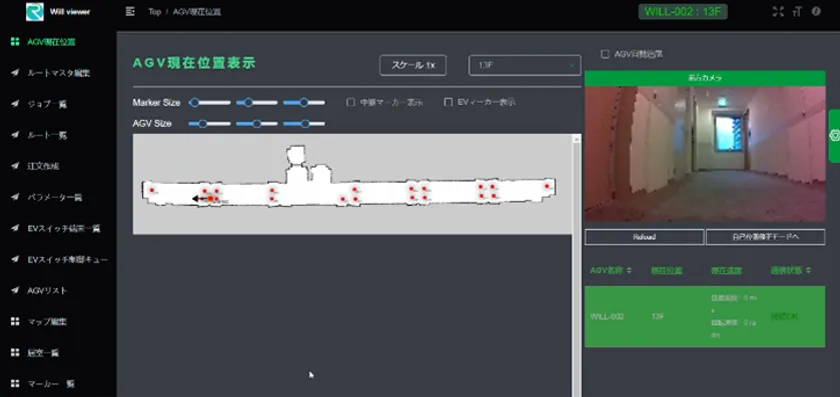Viewport: 840px width, 397px height.
Task: Collapse the sidebar with the hamburger icon
Action: 130,11
